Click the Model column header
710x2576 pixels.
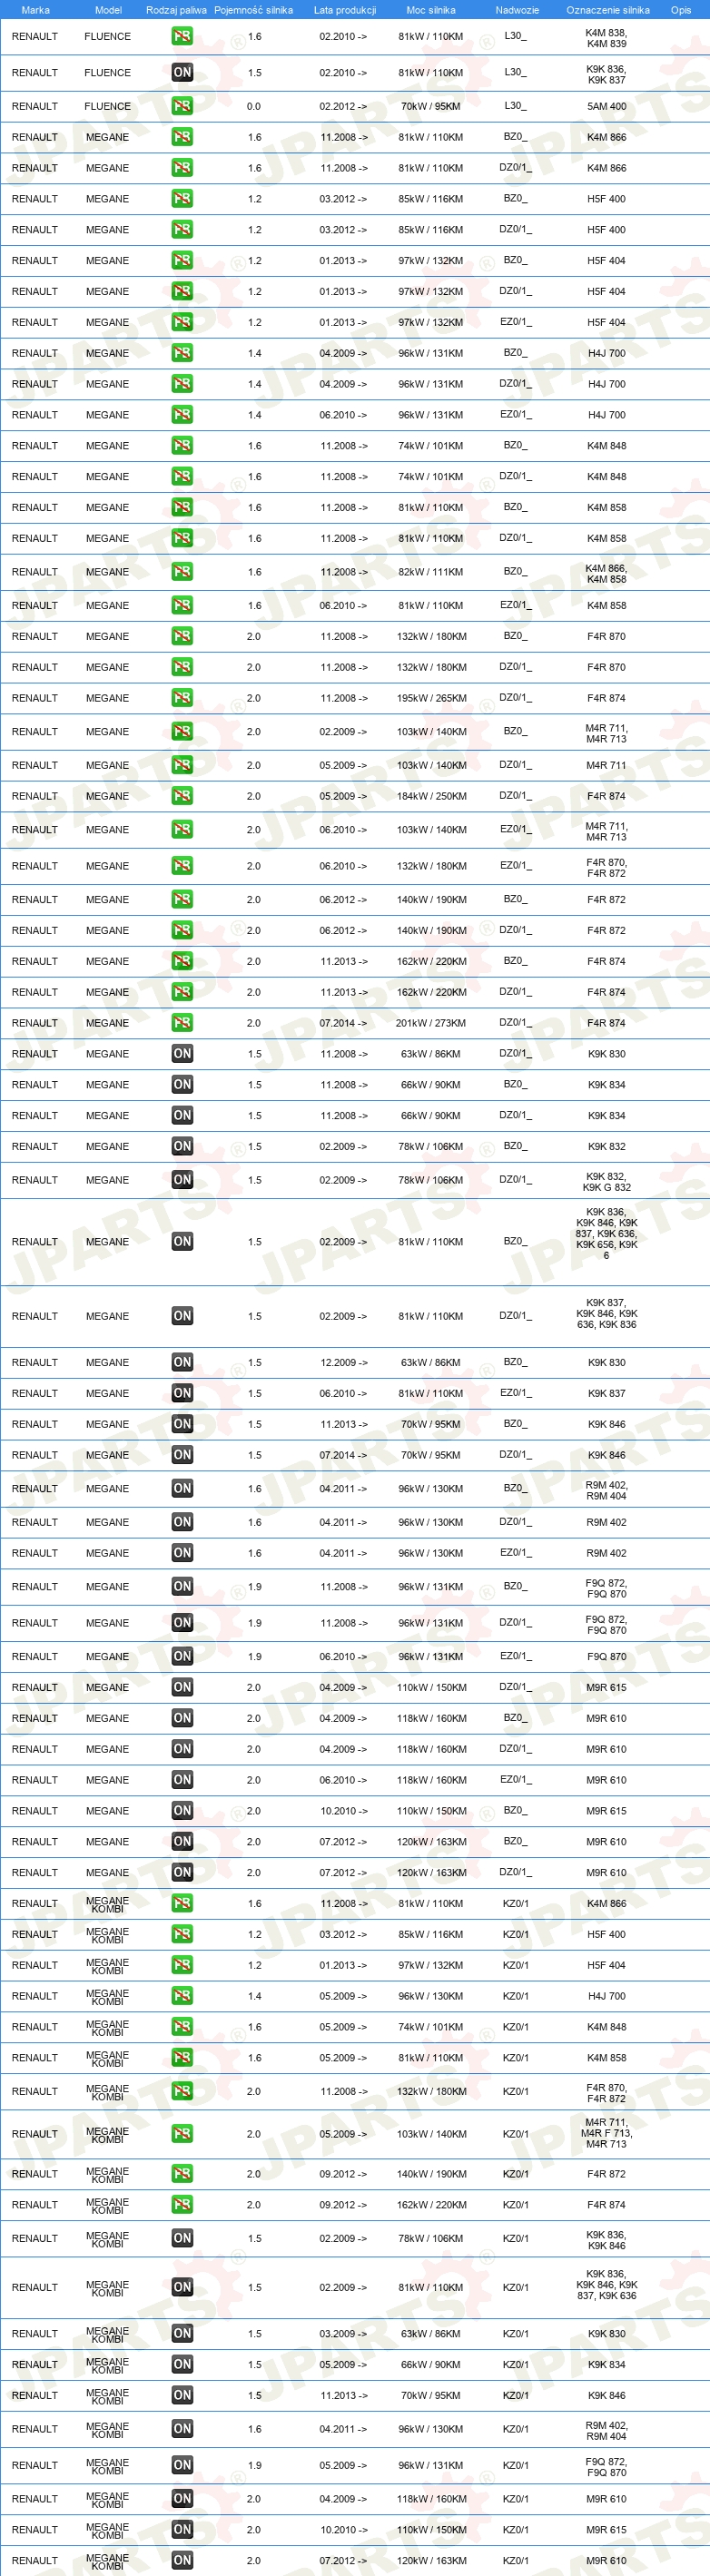click(x=108, y=10)
